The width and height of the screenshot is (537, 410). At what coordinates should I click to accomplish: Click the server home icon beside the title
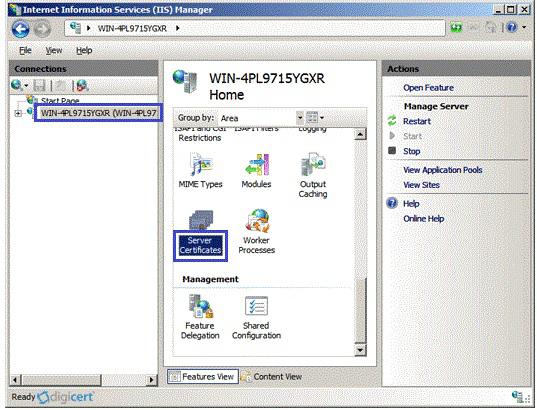click(x=185, y=82)
